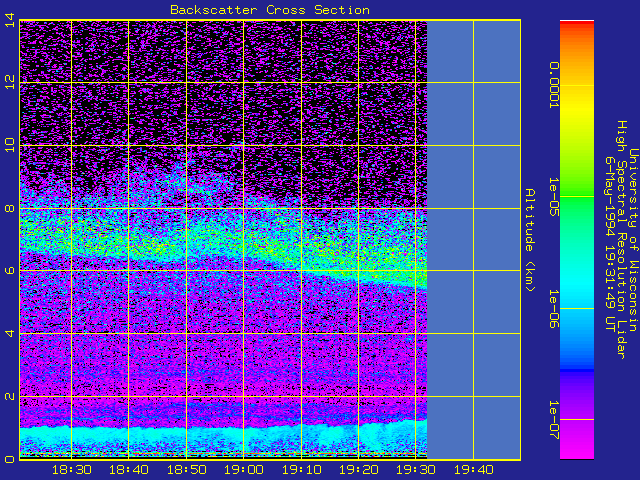Viewport: 640px width, 480px height.
Task: Click 'High Spectral Resolution Lidar' text
Action: tap(621, 240)
